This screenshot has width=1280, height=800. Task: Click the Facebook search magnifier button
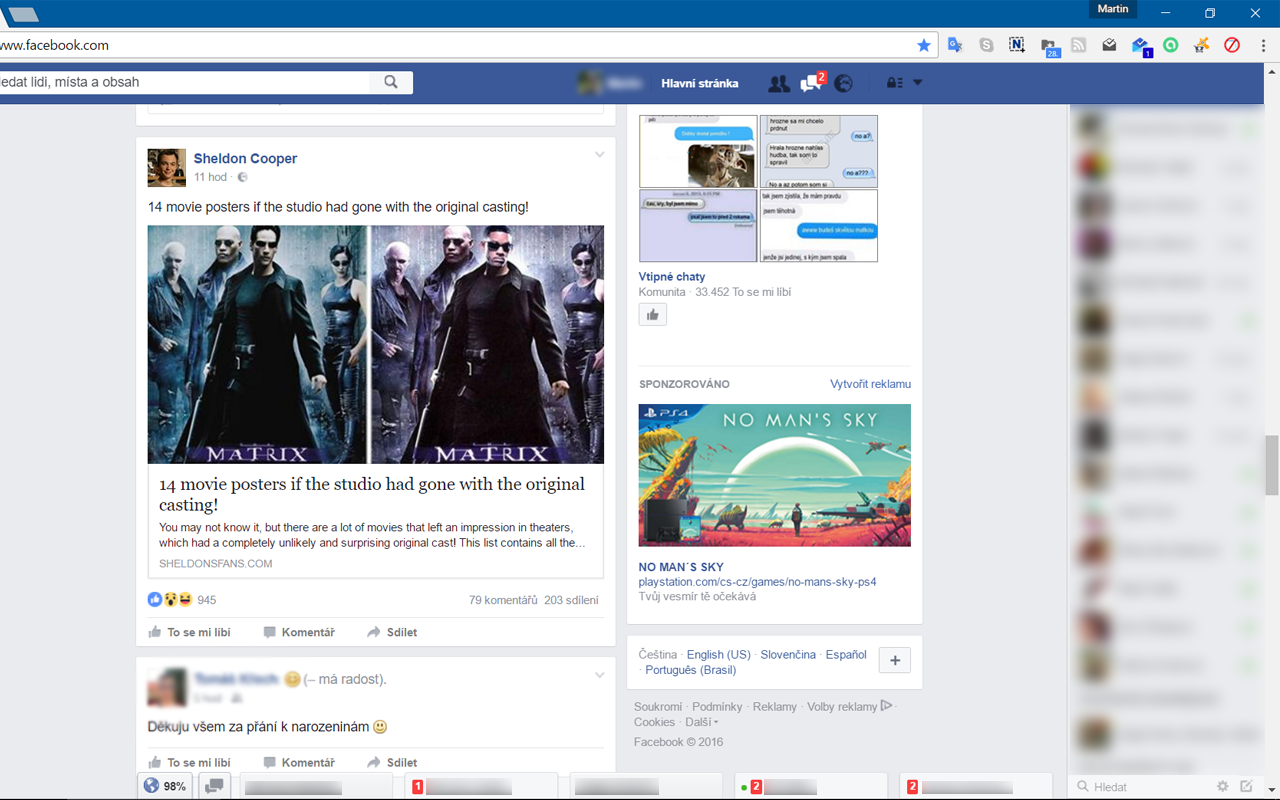[x=391, y=82]
